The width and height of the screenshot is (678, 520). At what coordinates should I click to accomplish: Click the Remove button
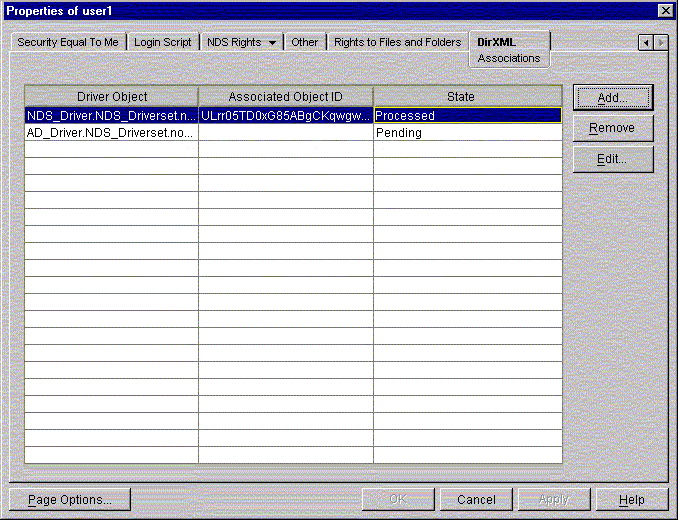tap(613, 128)
